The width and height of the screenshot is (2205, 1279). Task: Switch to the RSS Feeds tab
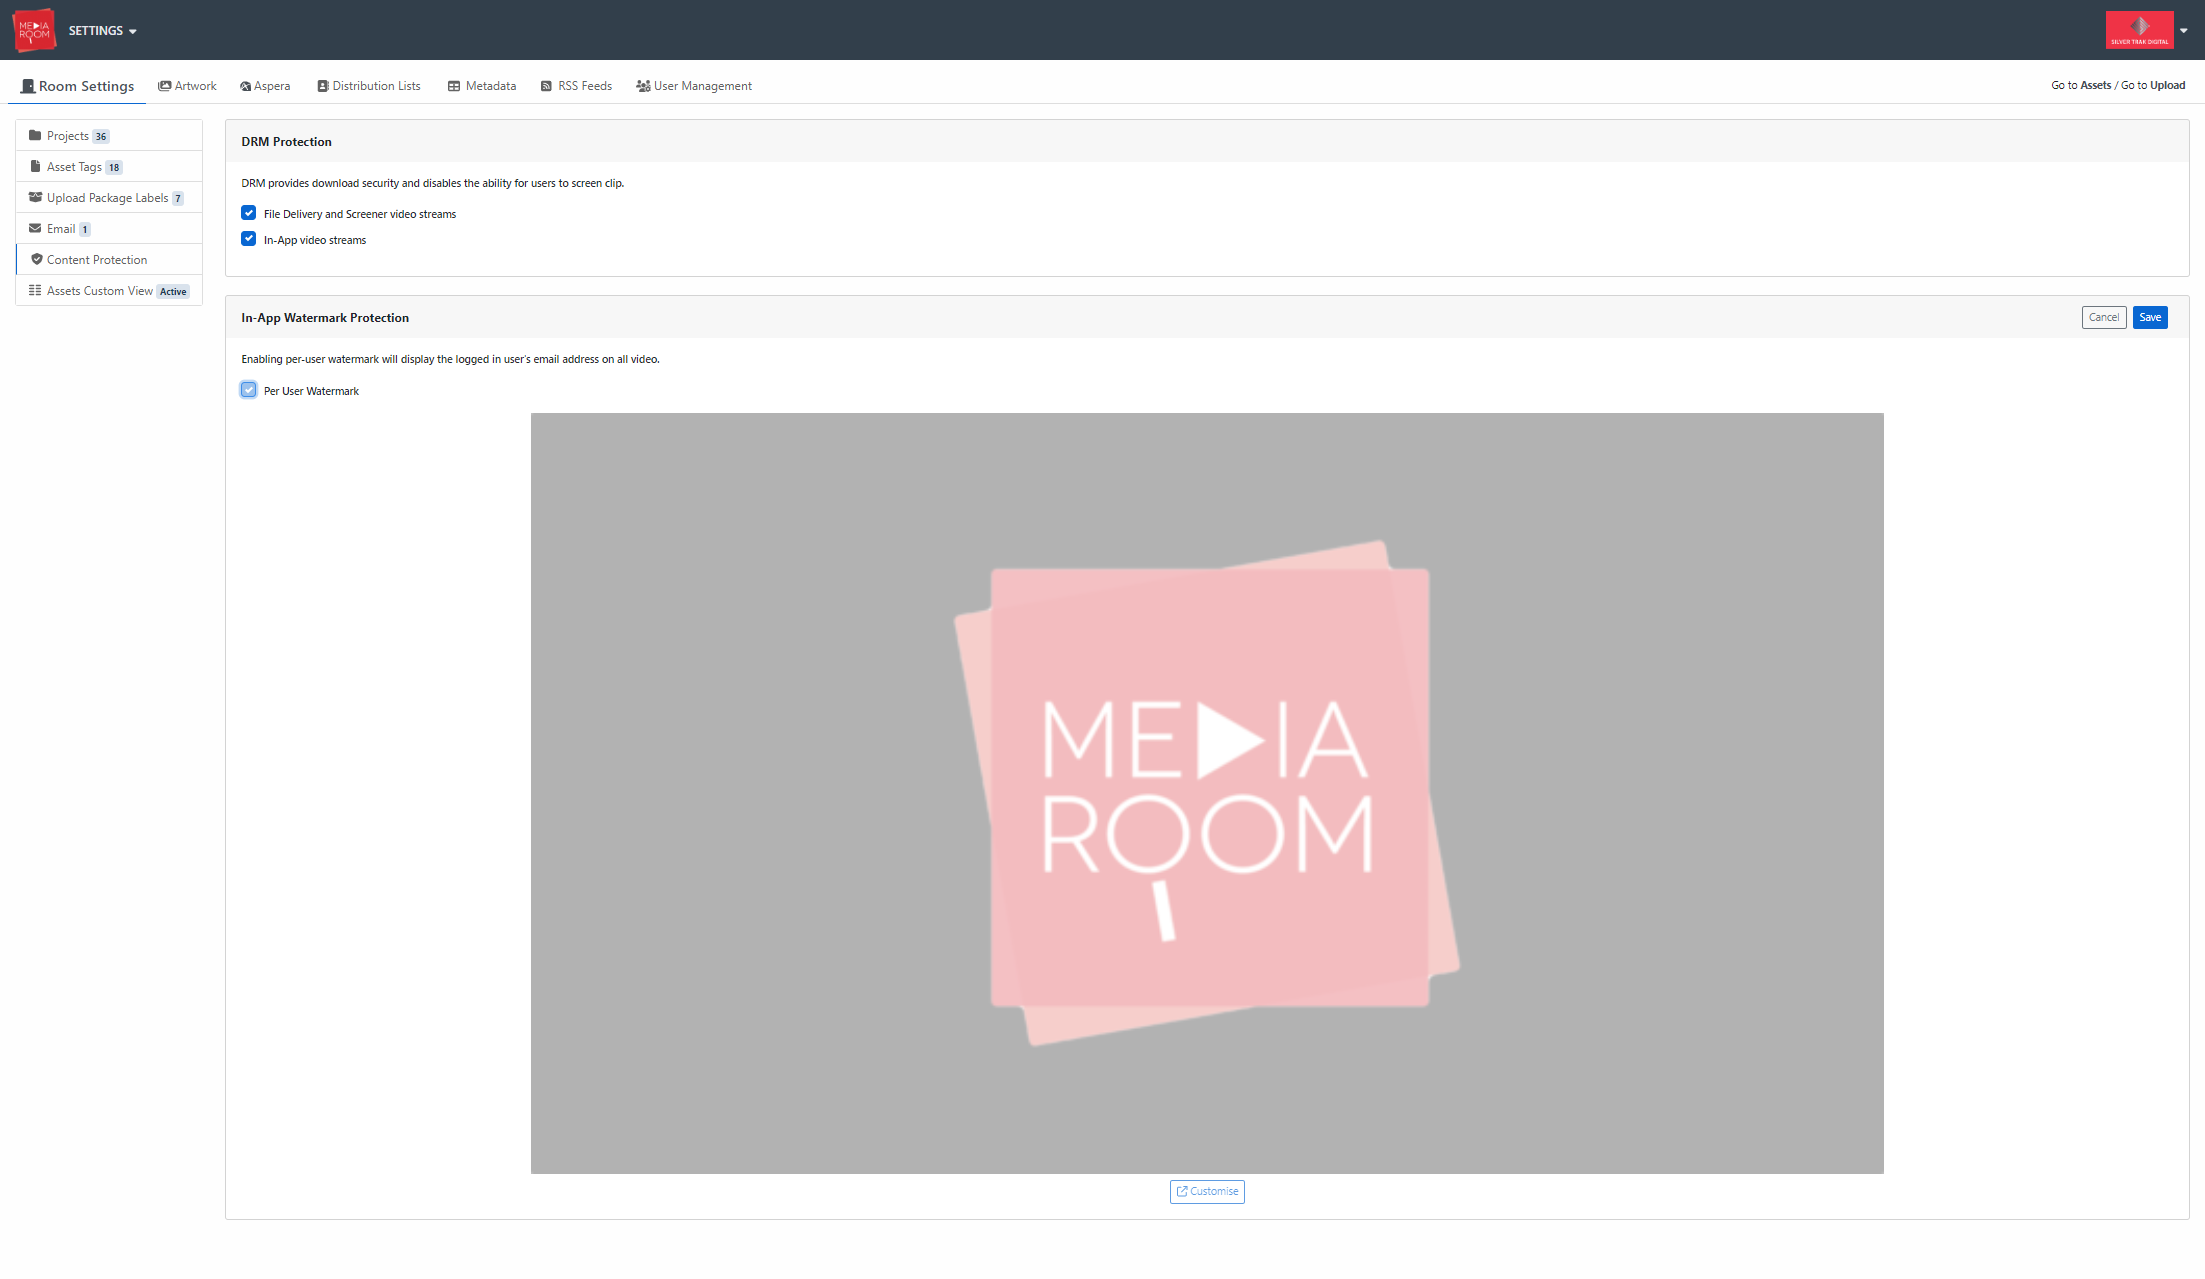point(577,86)
